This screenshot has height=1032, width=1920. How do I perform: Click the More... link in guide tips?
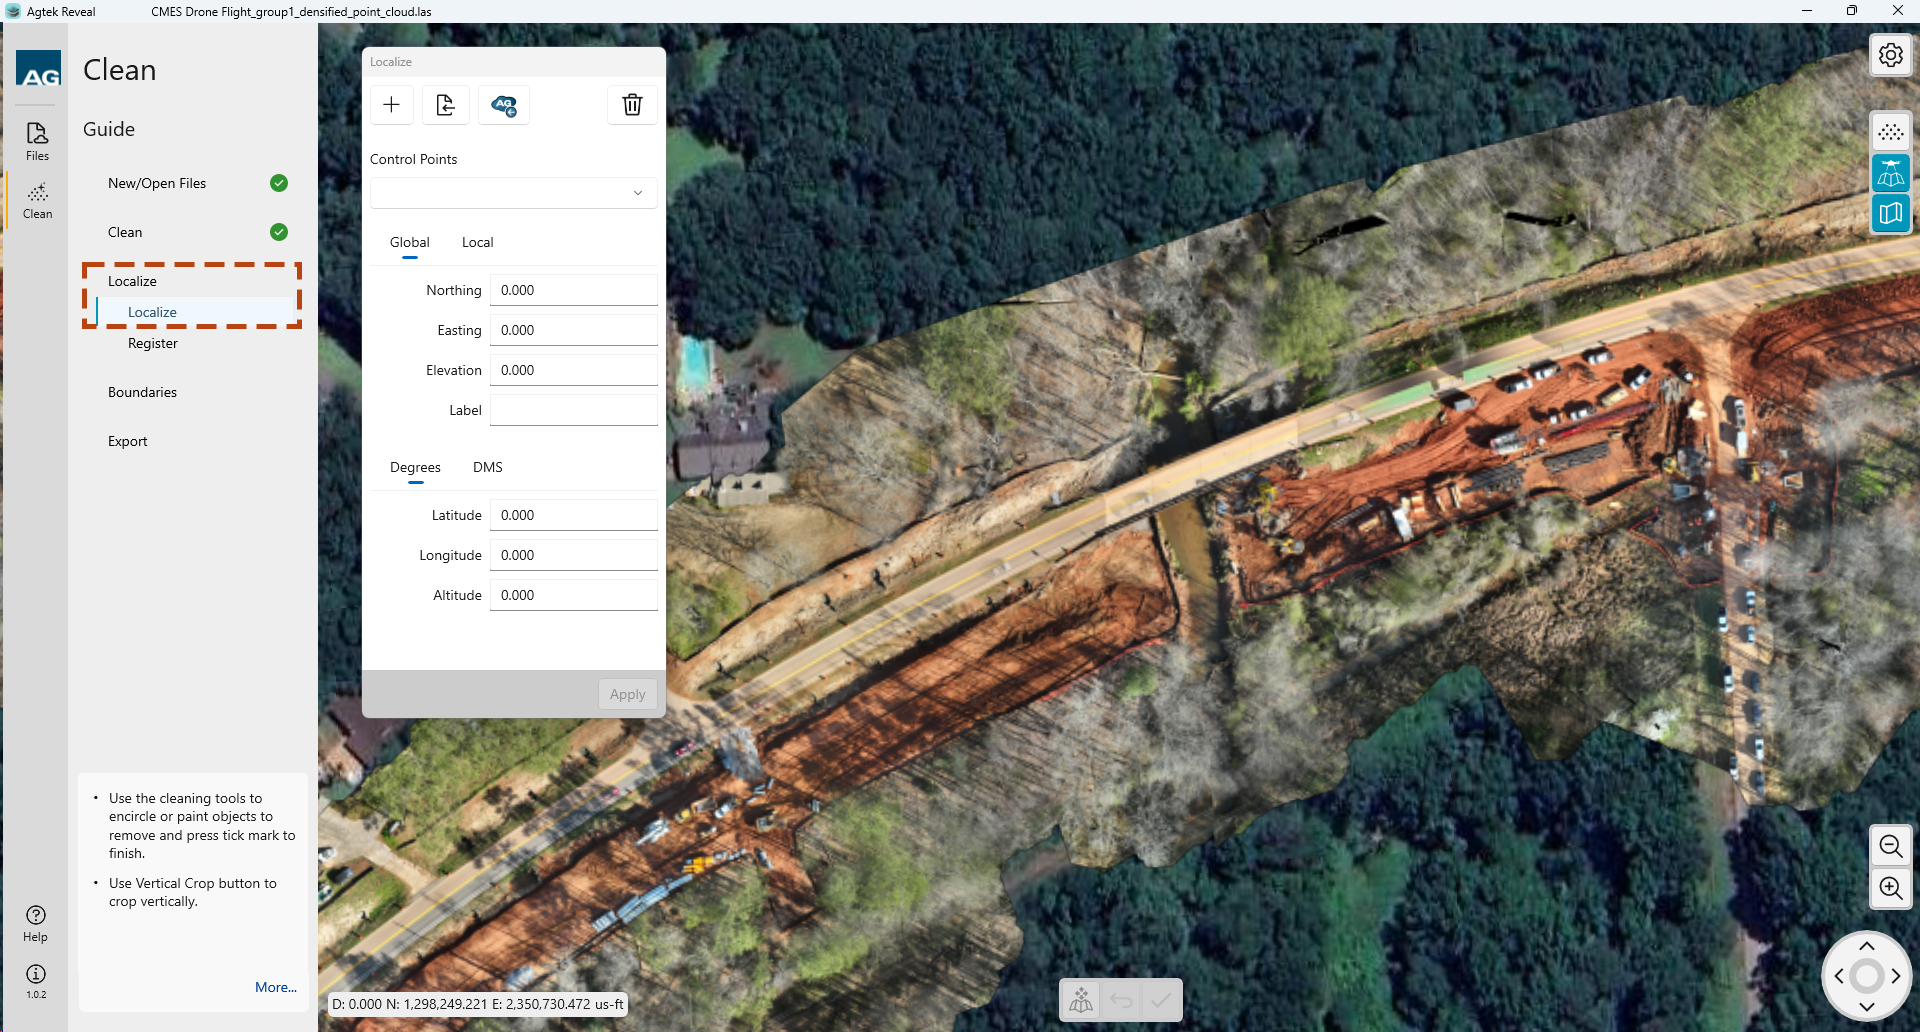click(x=275, y=987)
